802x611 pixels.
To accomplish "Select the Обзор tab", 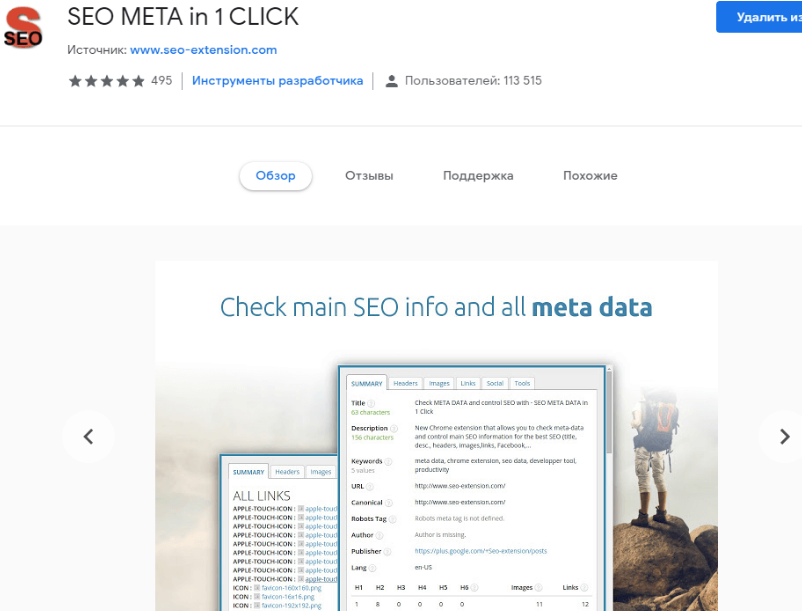I will click(276, 176).
